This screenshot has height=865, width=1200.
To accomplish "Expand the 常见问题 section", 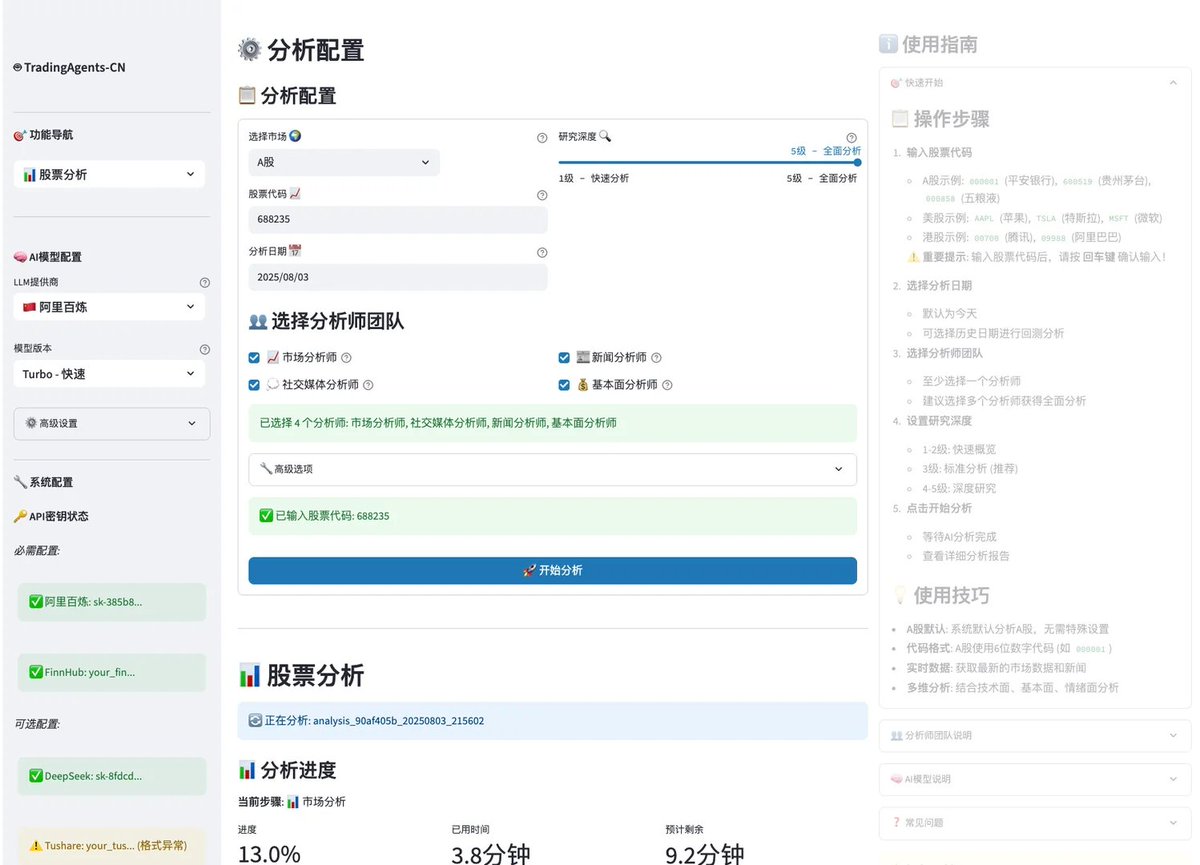I will coord(1035,822).
